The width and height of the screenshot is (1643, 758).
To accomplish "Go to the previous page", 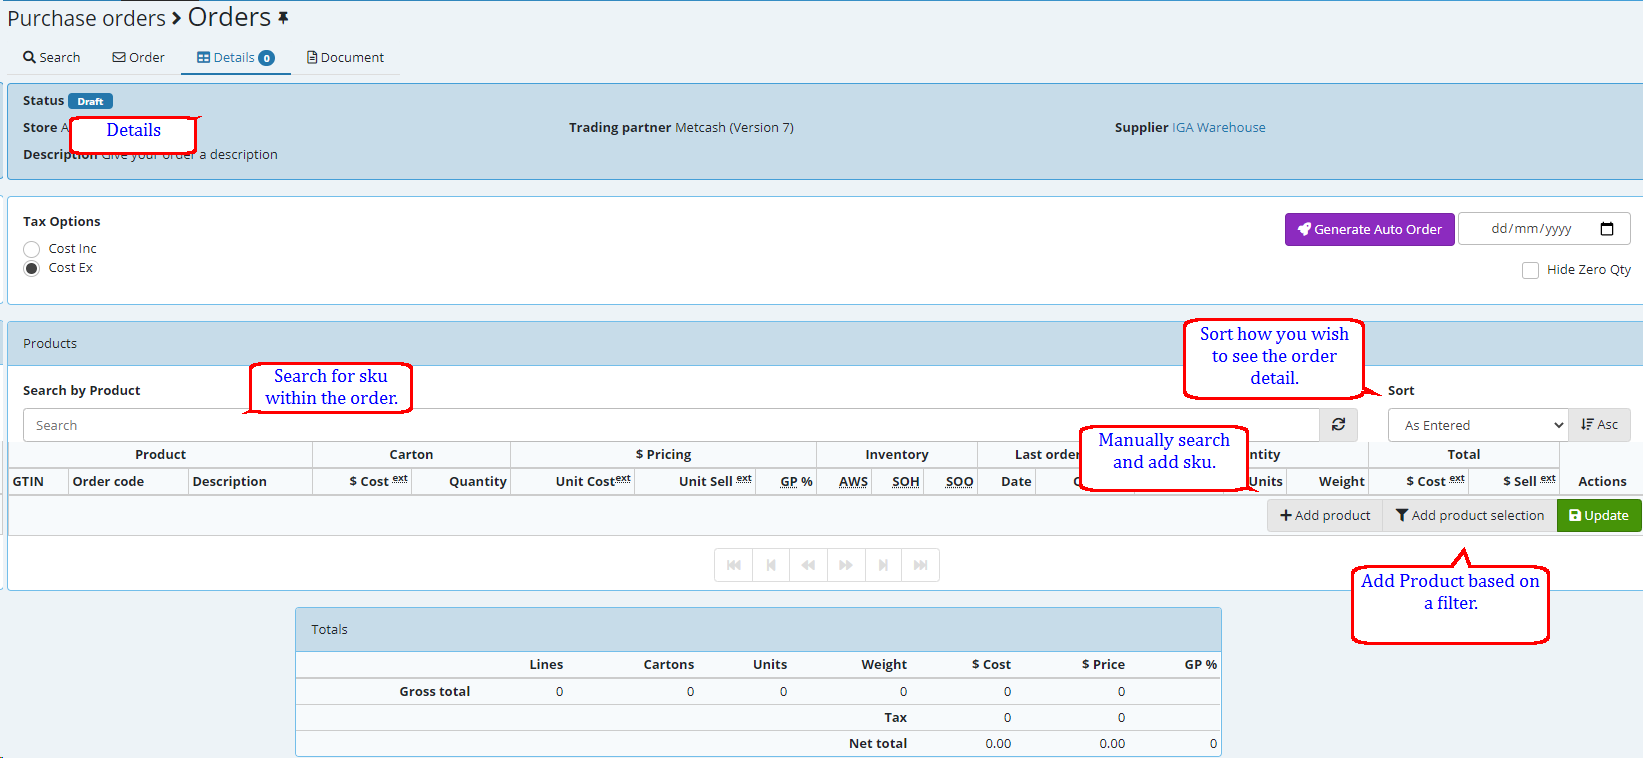I will pos(771,565).
